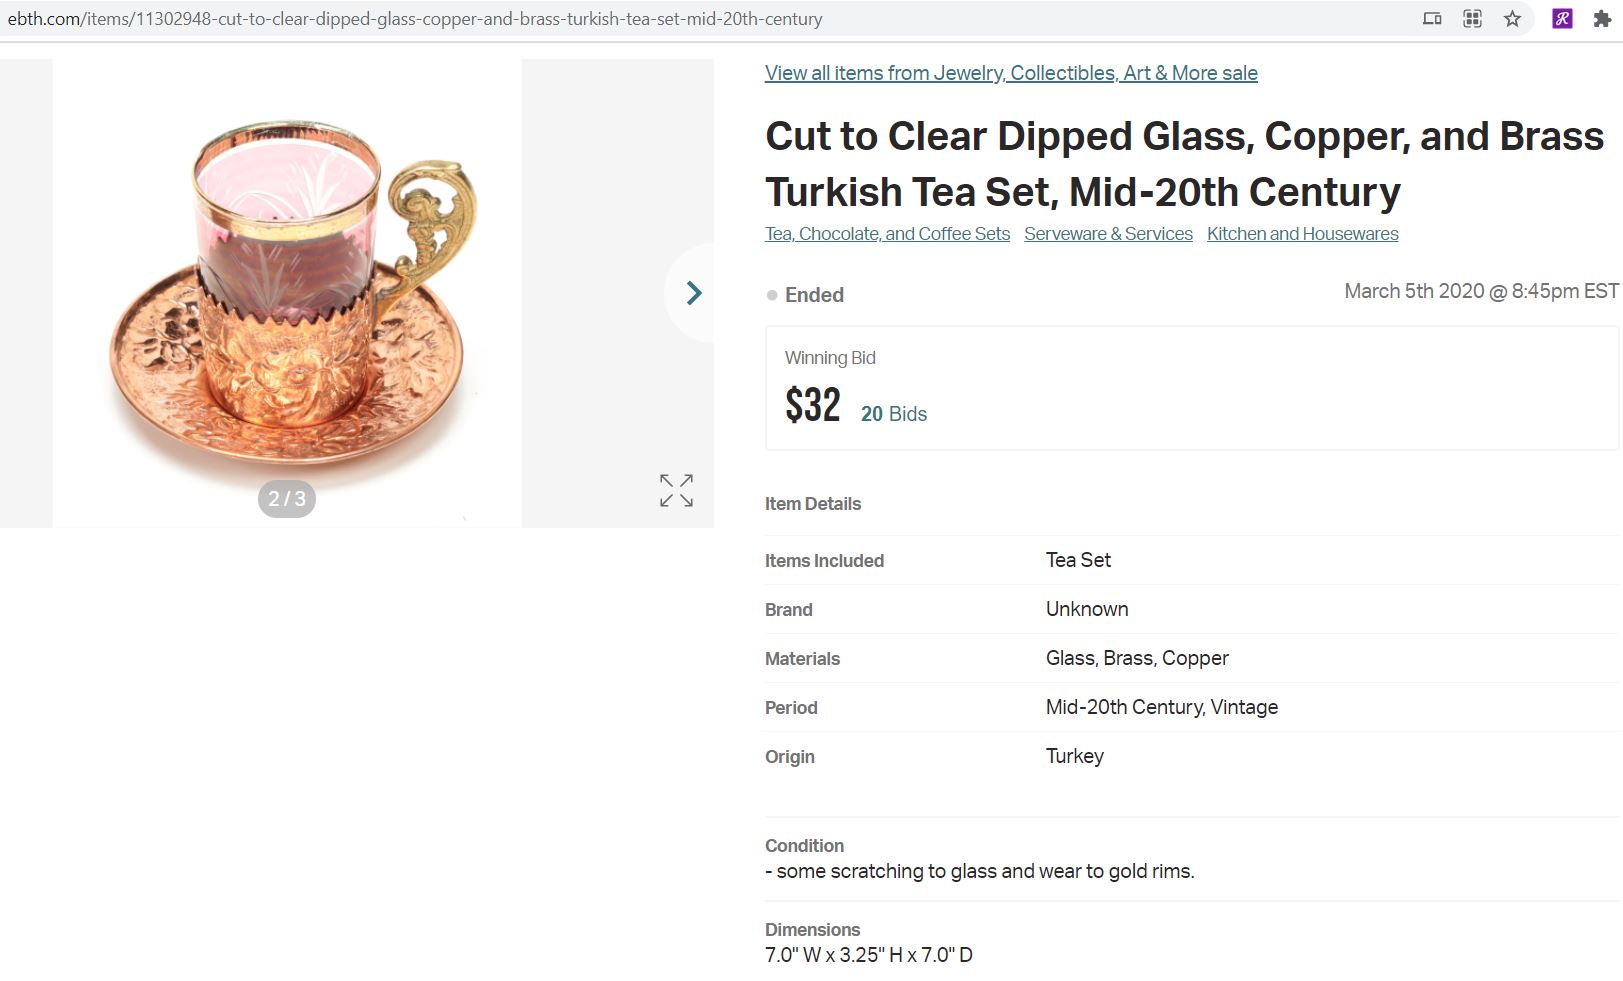Screen dimensions: 1623x981
Task: Click the $32 winning bid amount
Action: (x=812, y=403)
